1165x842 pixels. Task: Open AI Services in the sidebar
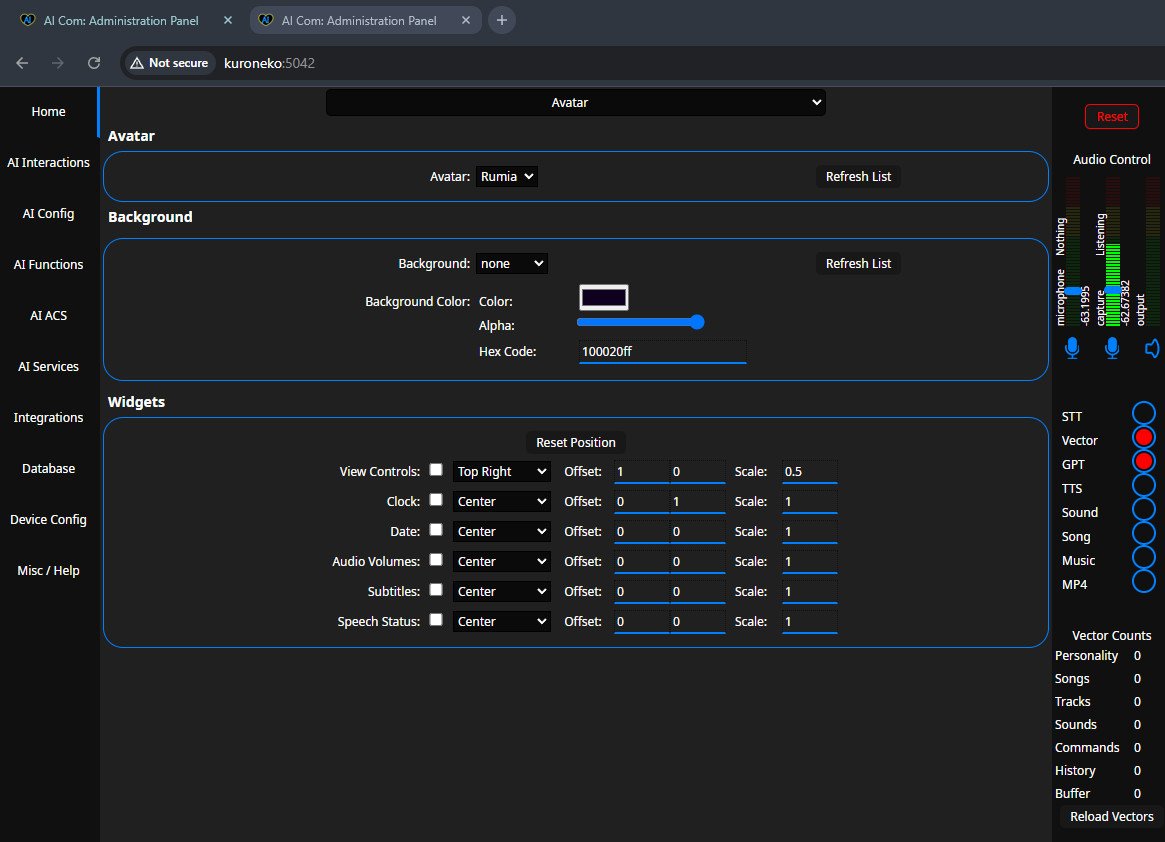pyautogui.click(x=48, y=366)
